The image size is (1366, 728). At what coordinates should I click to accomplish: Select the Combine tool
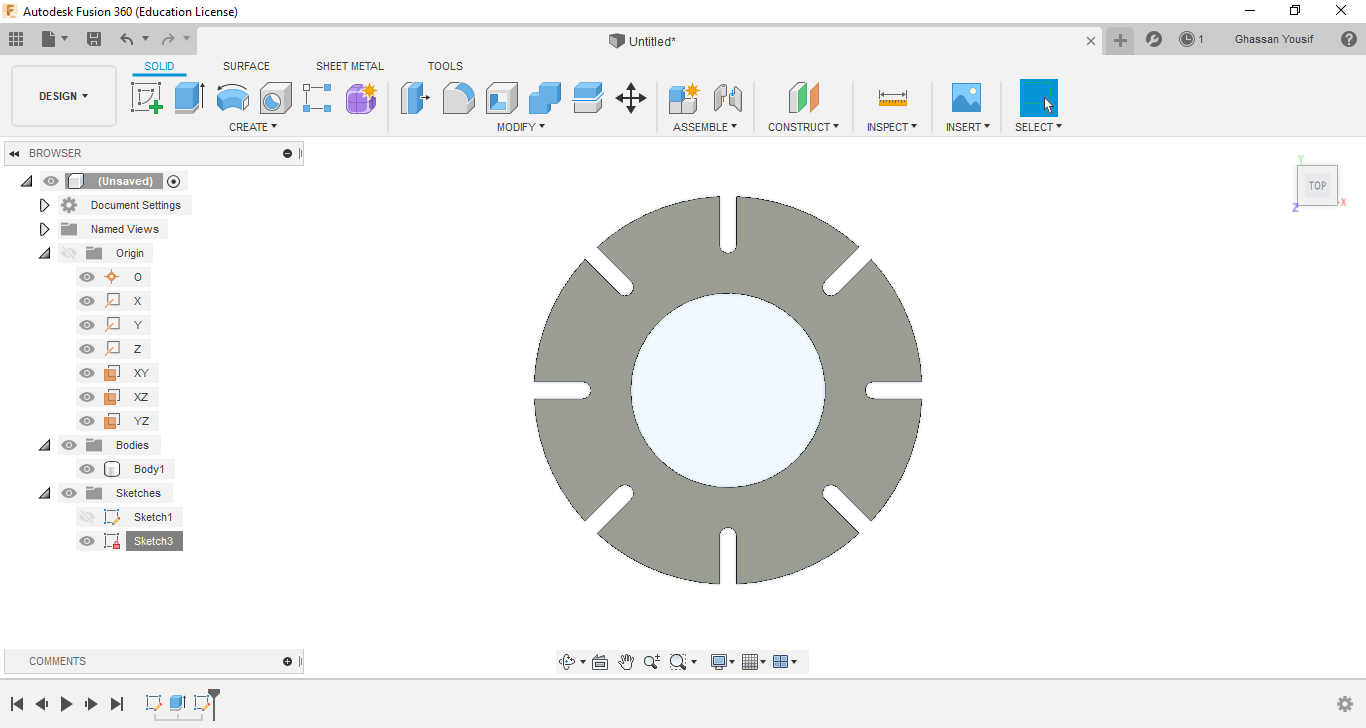click(545, 98)
